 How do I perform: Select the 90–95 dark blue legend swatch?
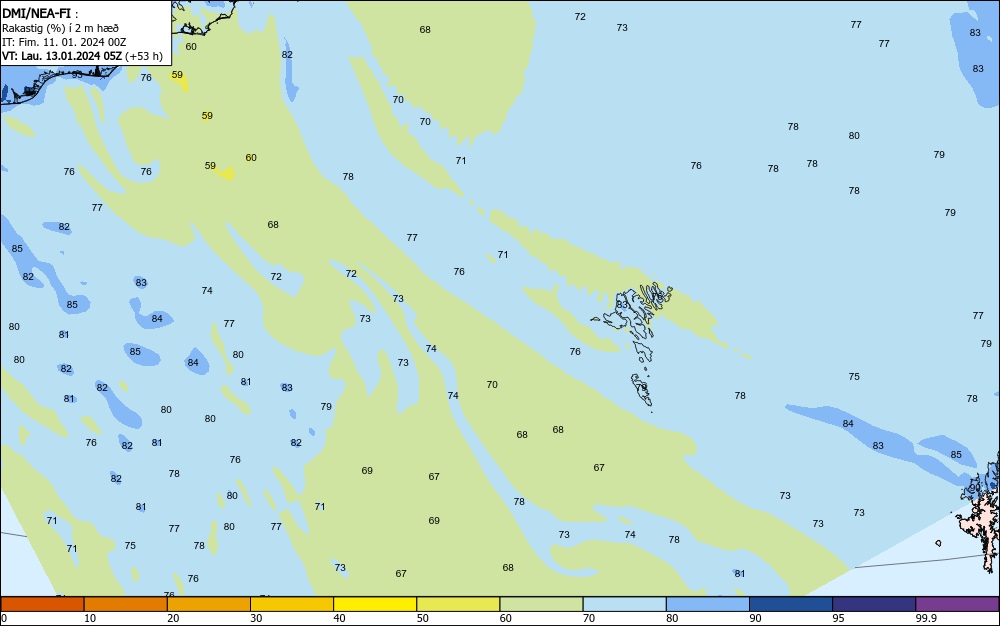tap(791, 604)
